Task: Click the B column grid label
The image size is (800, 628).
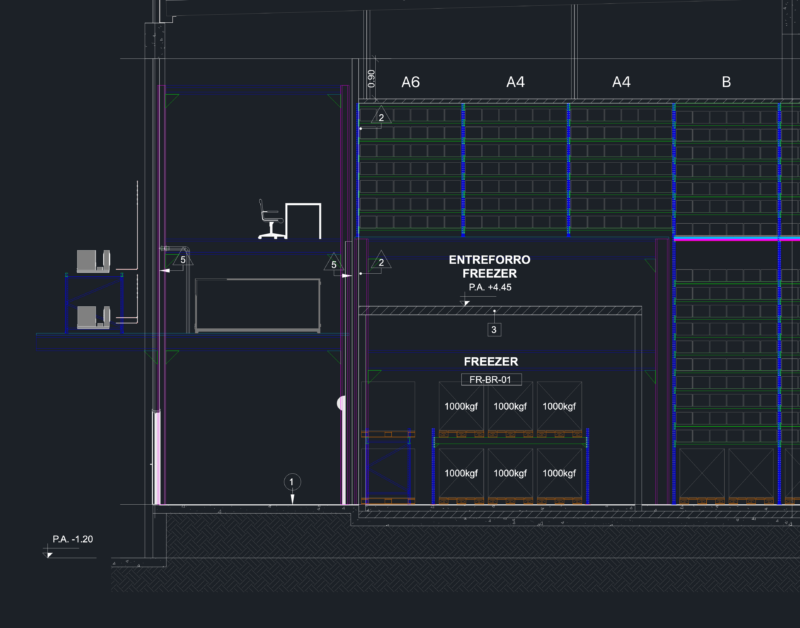Action: (726, 82)
